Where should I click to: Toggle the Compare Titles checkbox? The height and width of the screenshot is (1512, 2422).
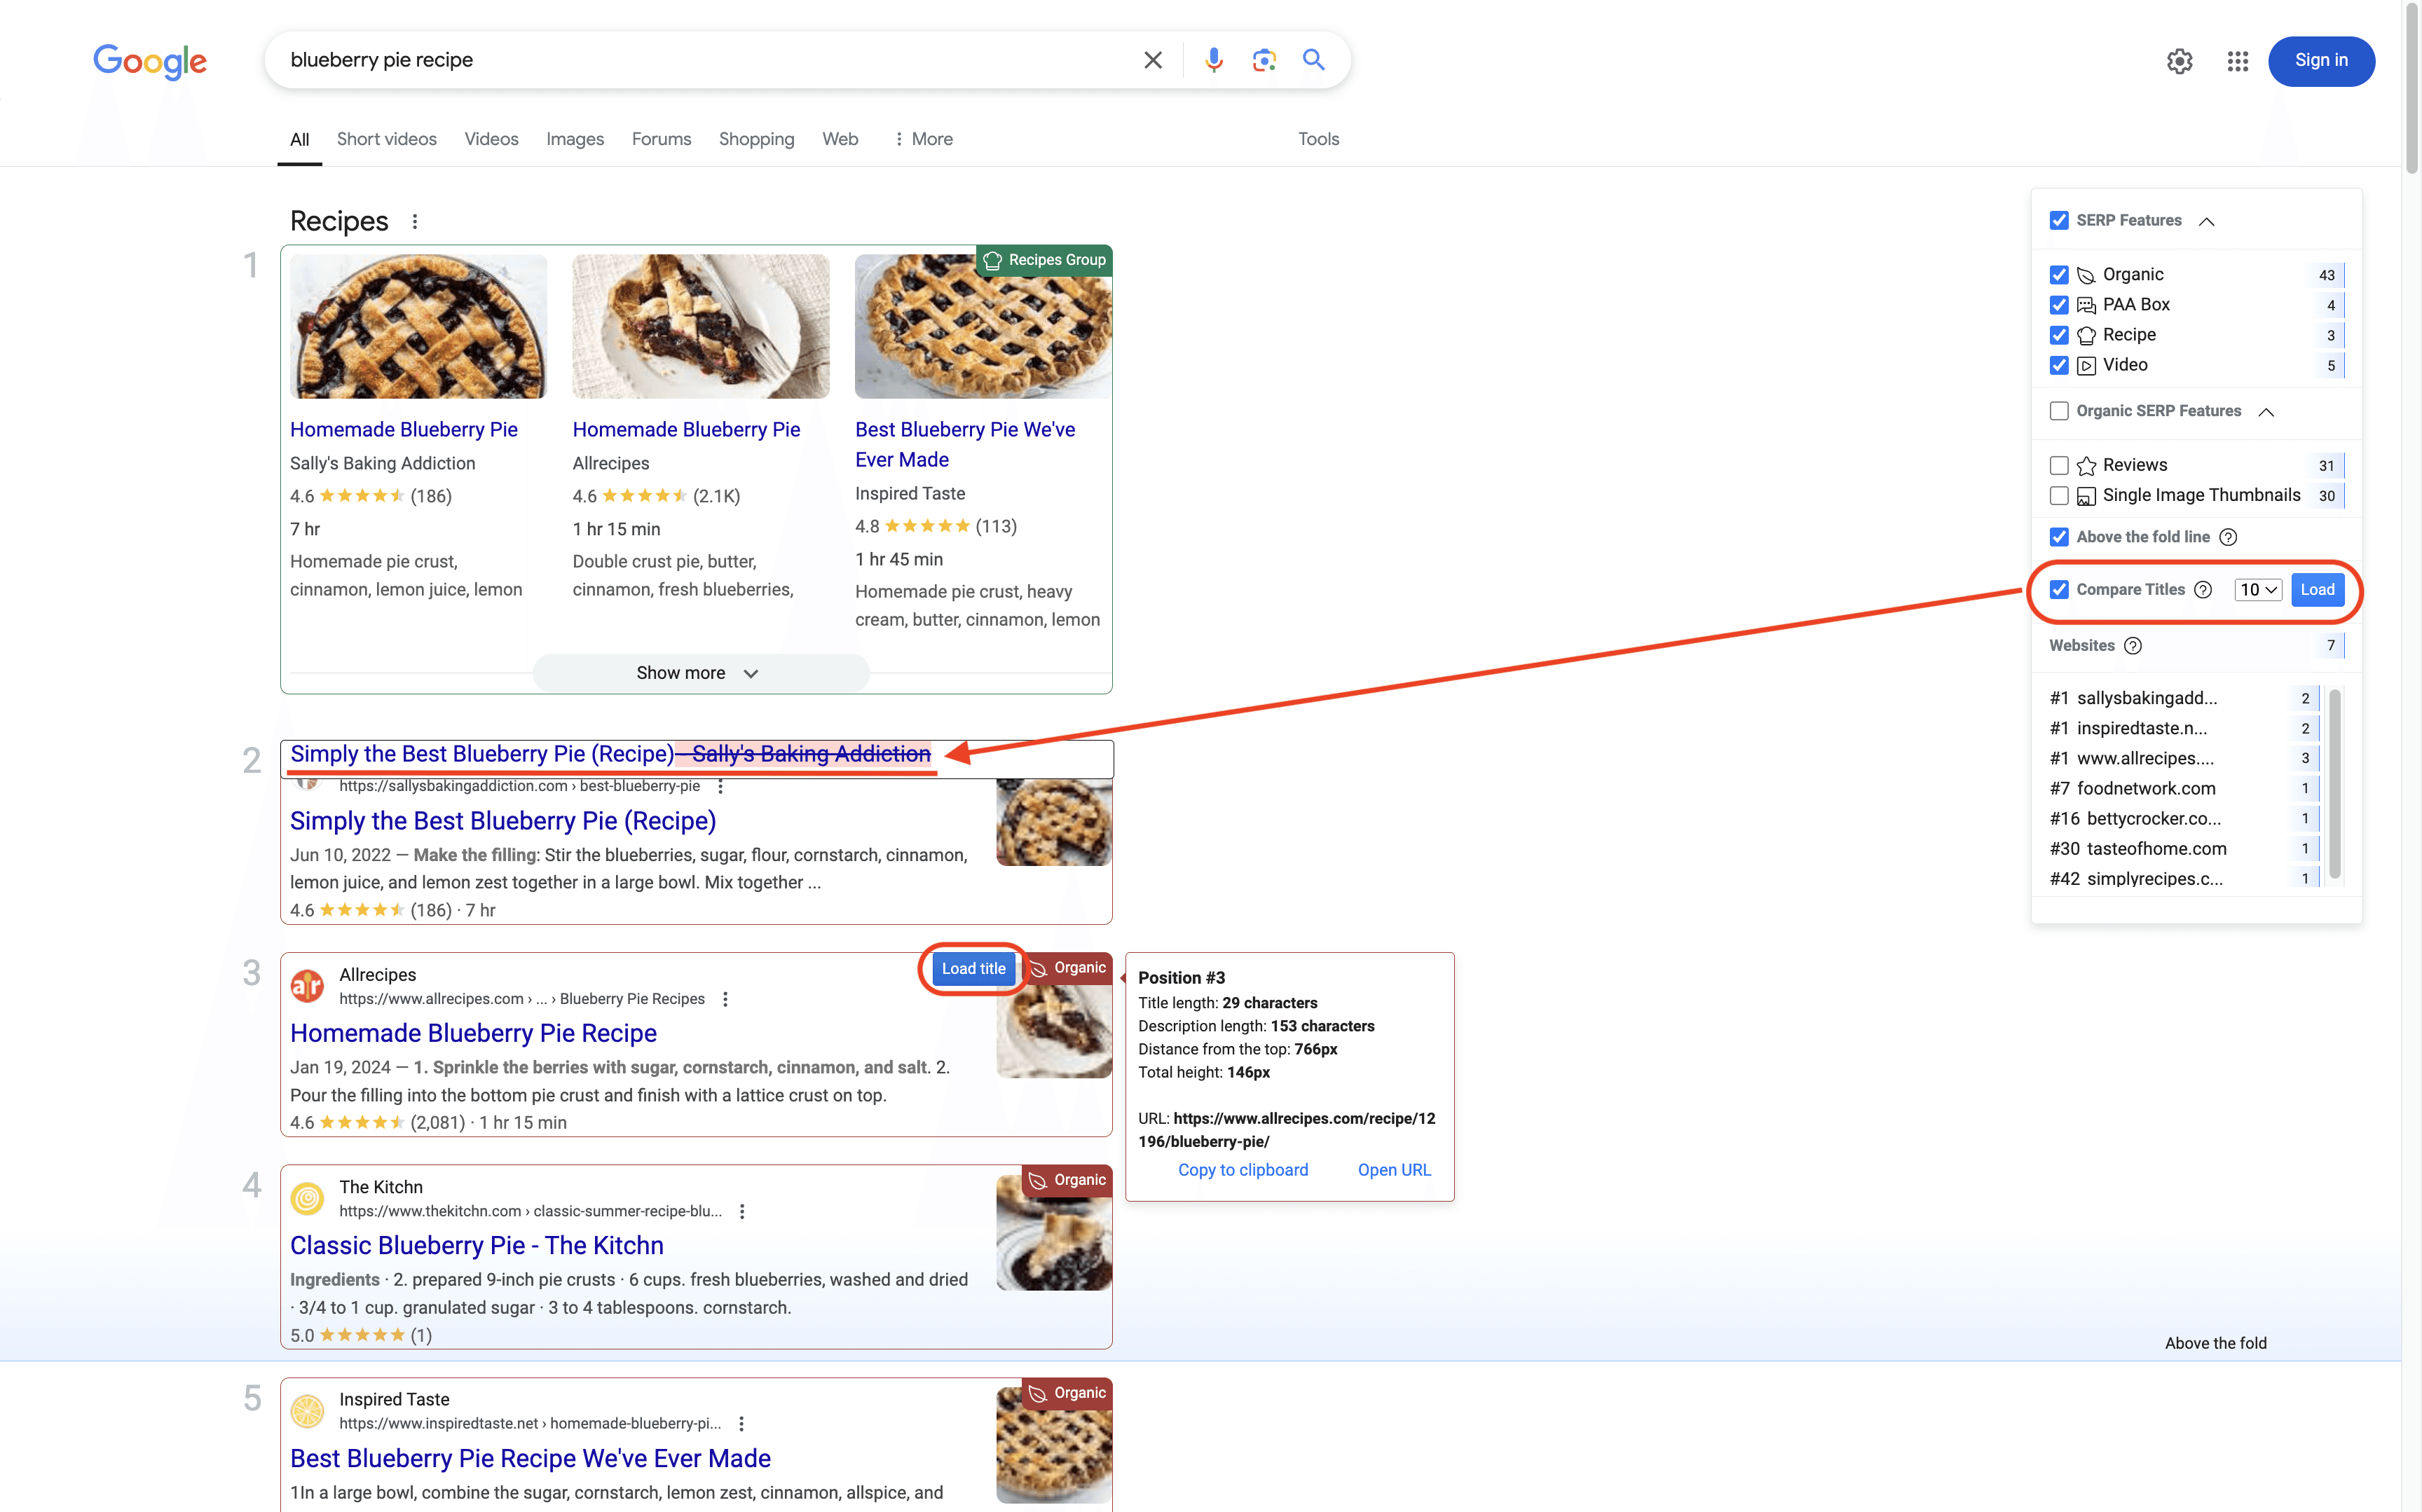click(x=2059, y=590)
